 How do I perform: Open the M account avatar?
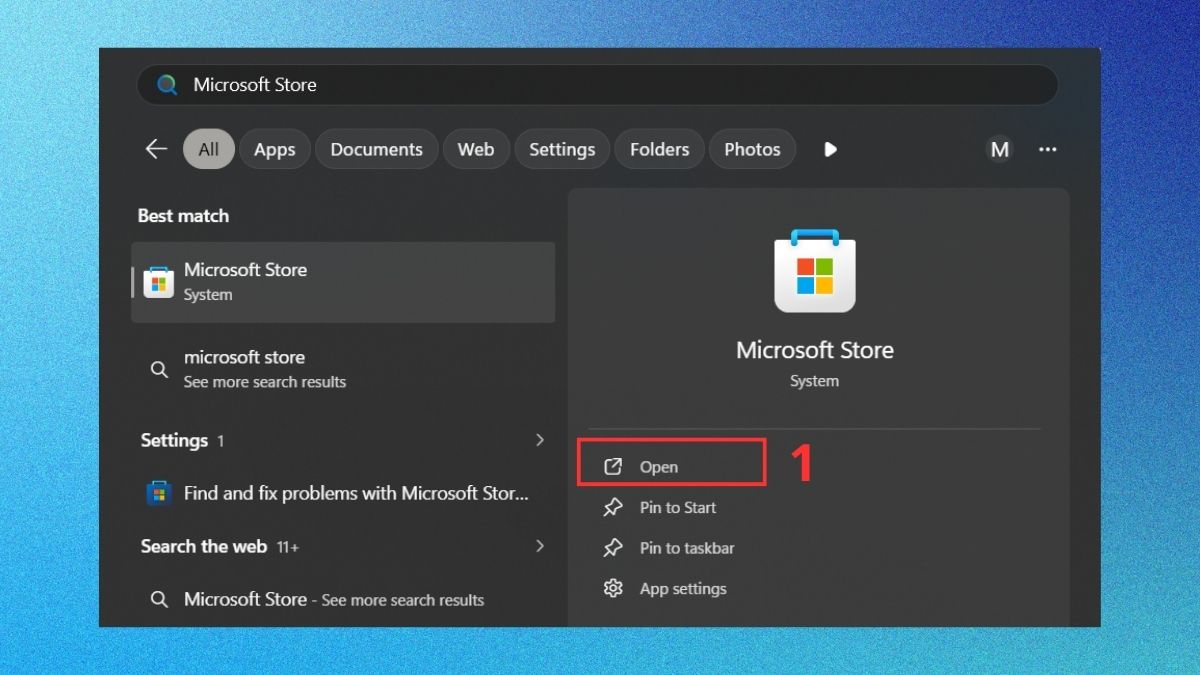click(x=999, y=149)
